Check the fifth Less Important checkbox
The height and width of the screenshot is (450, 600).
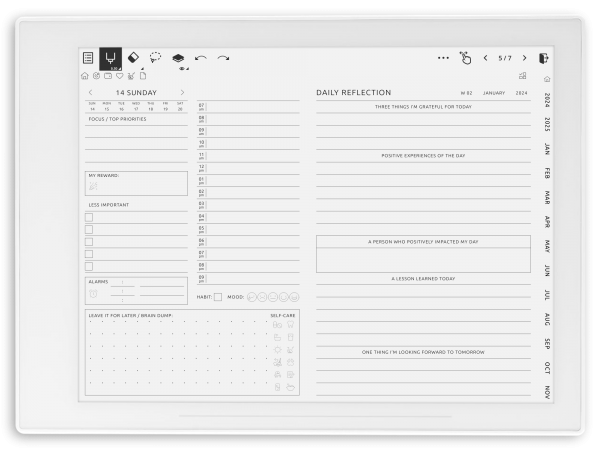(89, 266)
